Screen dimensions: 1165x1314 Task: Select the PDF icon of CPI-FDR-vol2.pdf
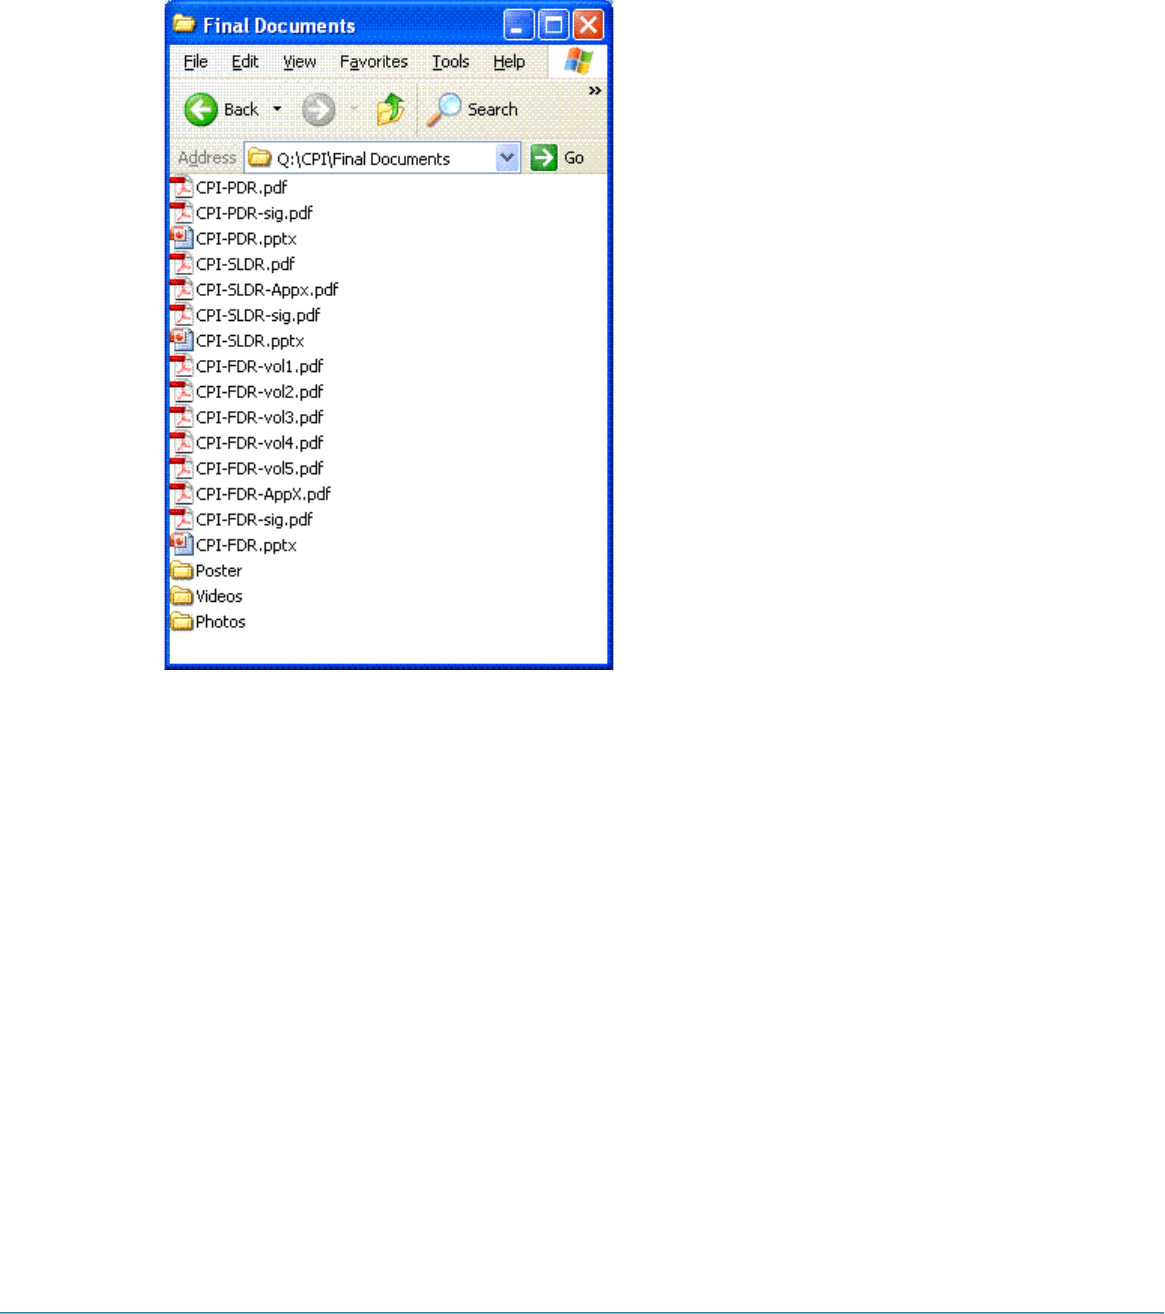click(182, 391)
